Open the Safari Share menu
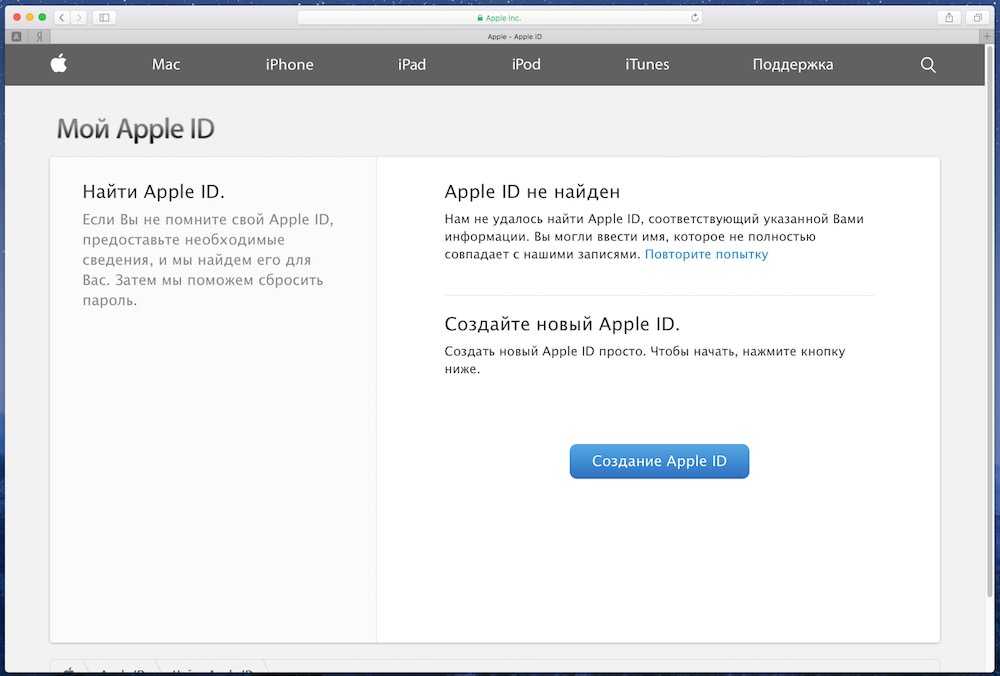Image resolution: width=1000 pixels, height=676 pixels. pyautogui.click(x=949, y=18)
